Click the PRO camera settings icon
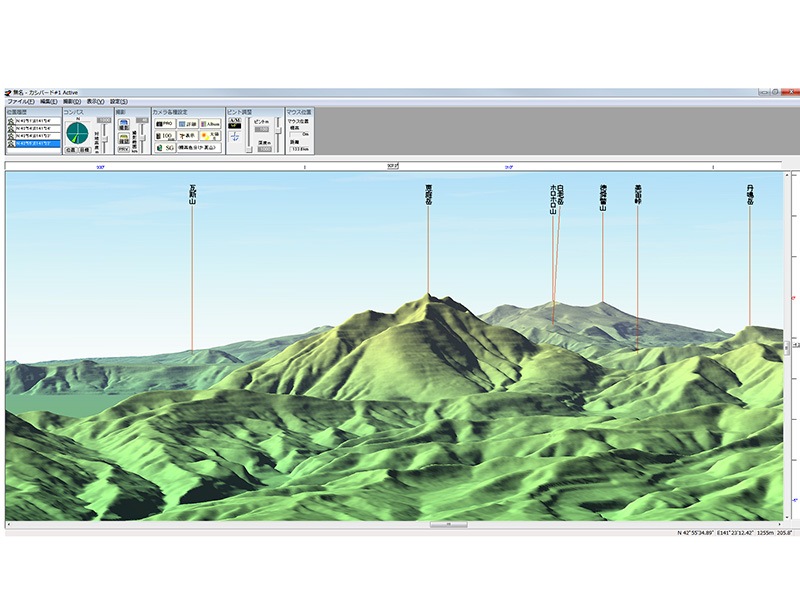 point(165,123)
